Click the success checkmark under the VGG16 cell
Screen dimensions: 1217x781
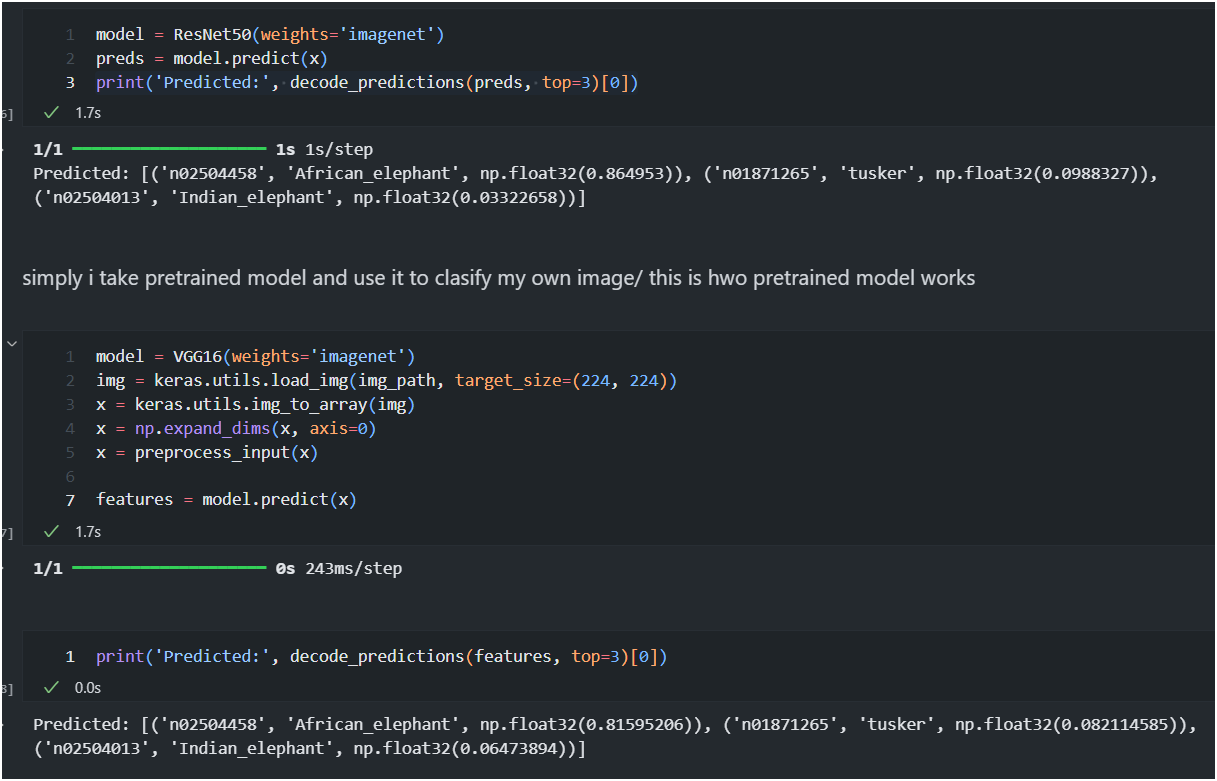[x=52, y=531]
